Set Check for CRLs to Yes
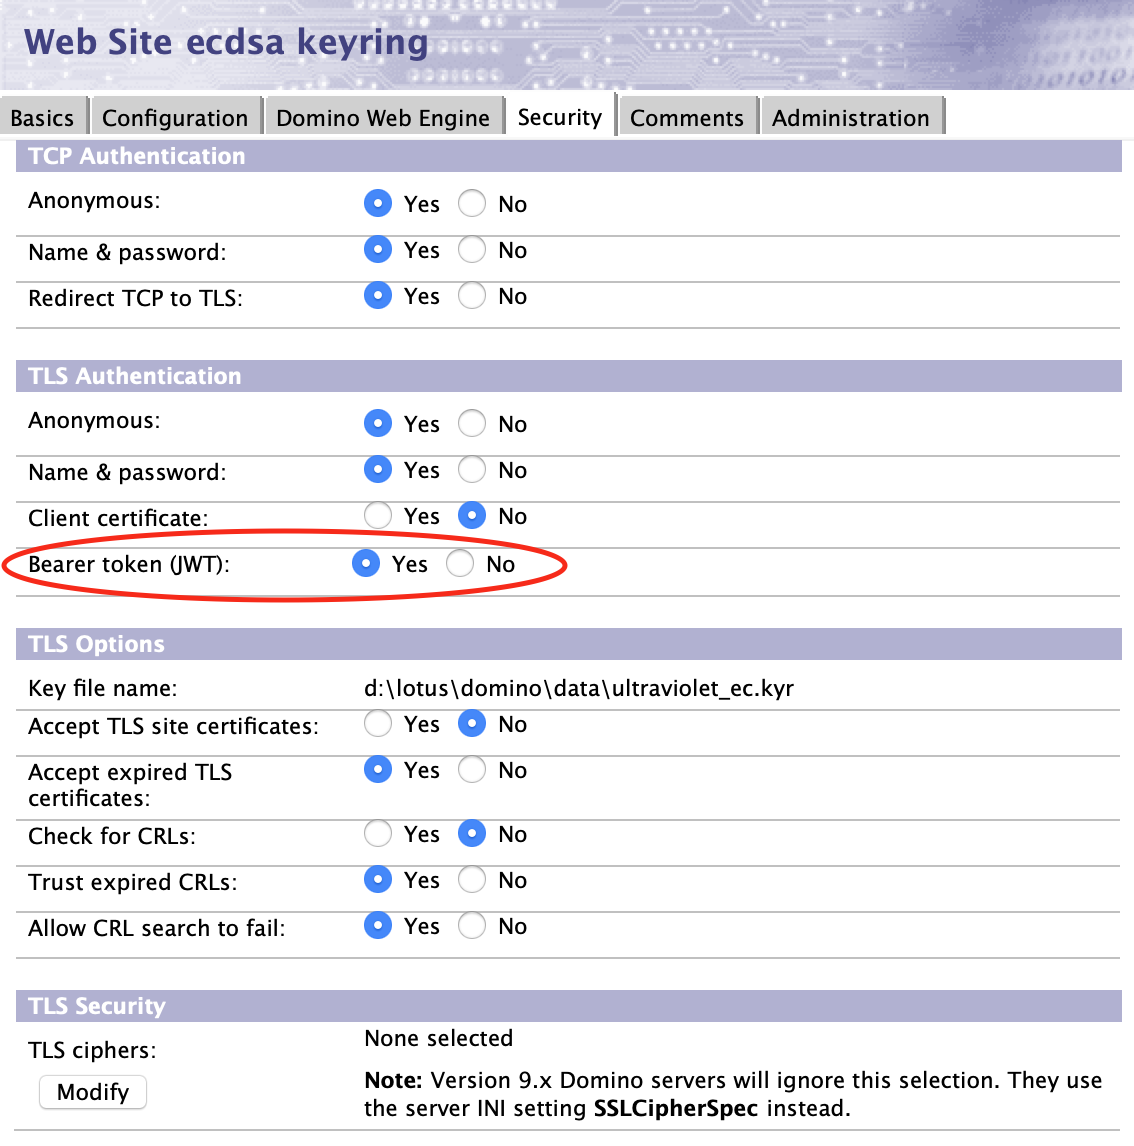The image size is (1134, 1146). coord(378,833)
